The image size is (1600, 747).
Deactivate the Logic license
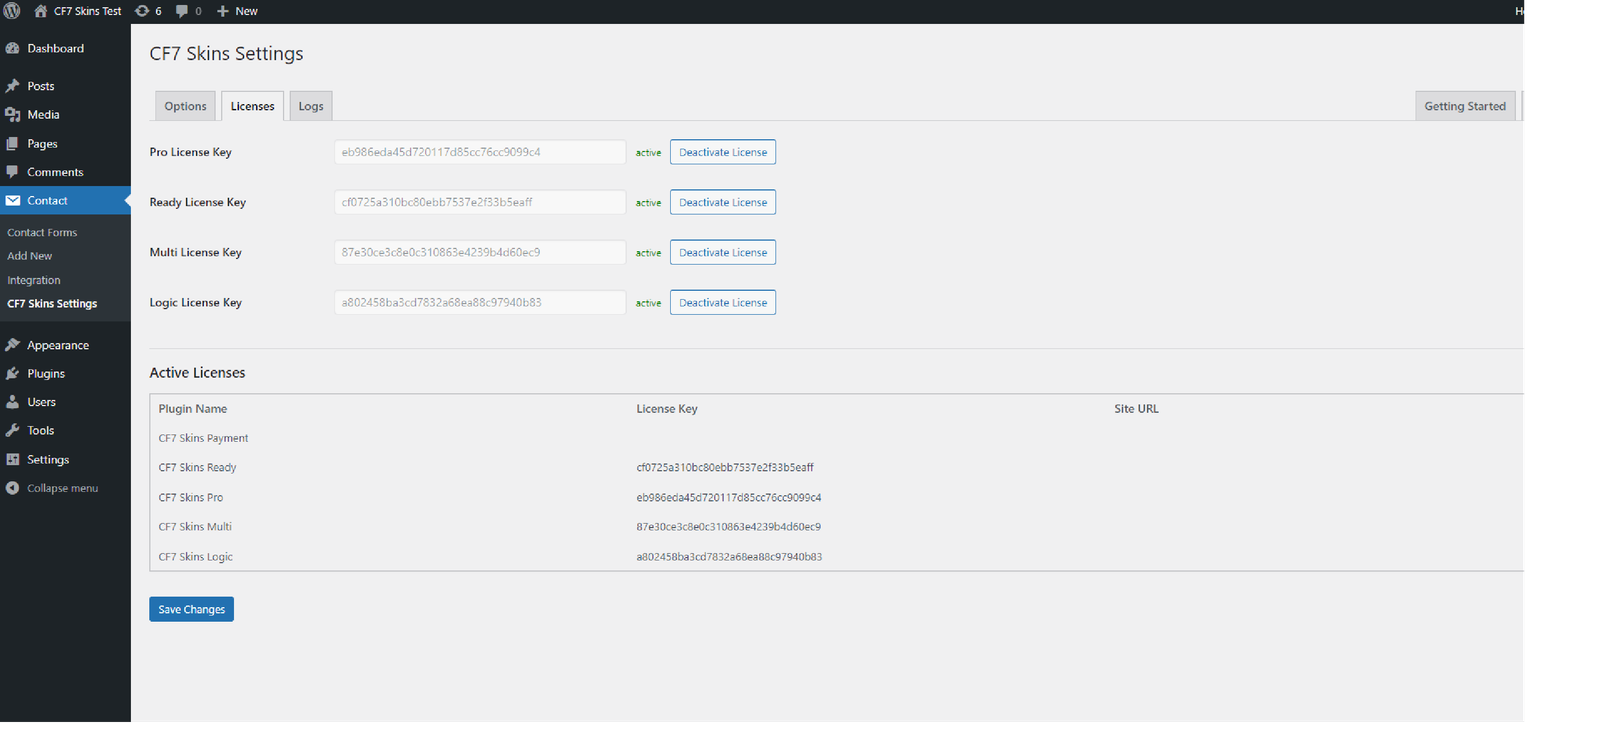pyautogui.click(x=722, y=303)
